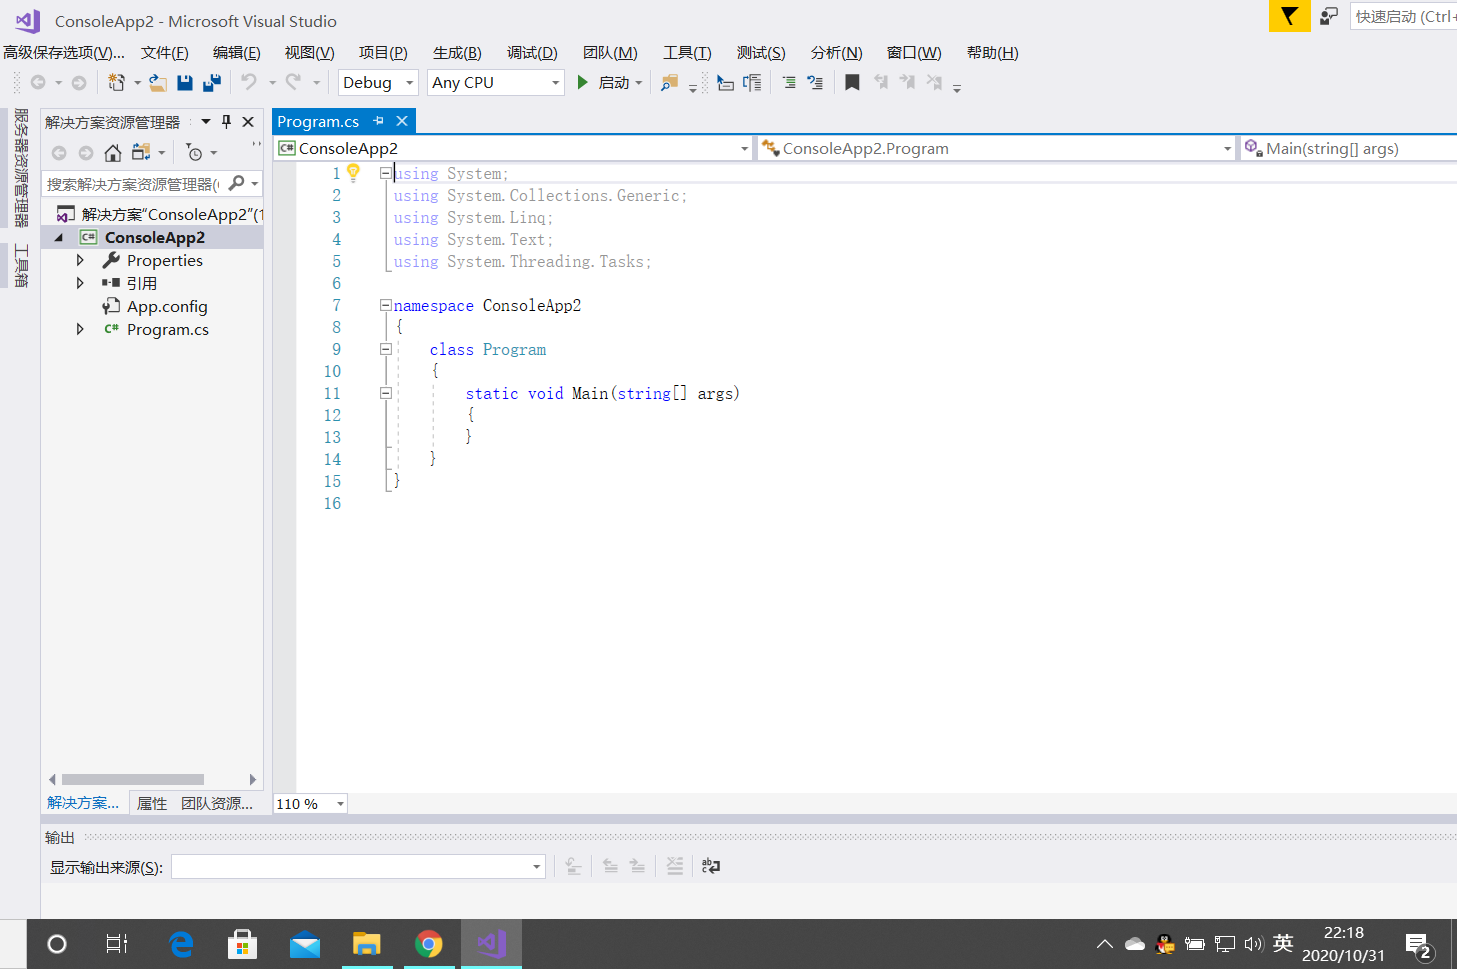Open the 工具箱 toolbox side tab
The height and width of the screenshot is (969, 1457).
[x=20, y=265]
